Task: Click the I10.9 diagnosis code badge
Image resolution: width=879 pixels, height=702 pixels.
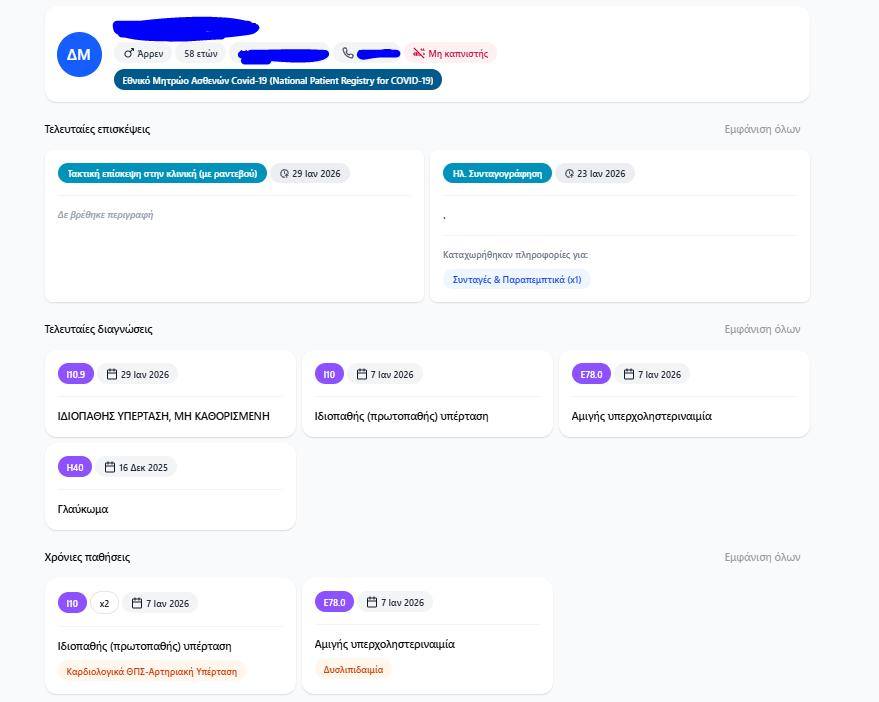Action: pos(75,375)
